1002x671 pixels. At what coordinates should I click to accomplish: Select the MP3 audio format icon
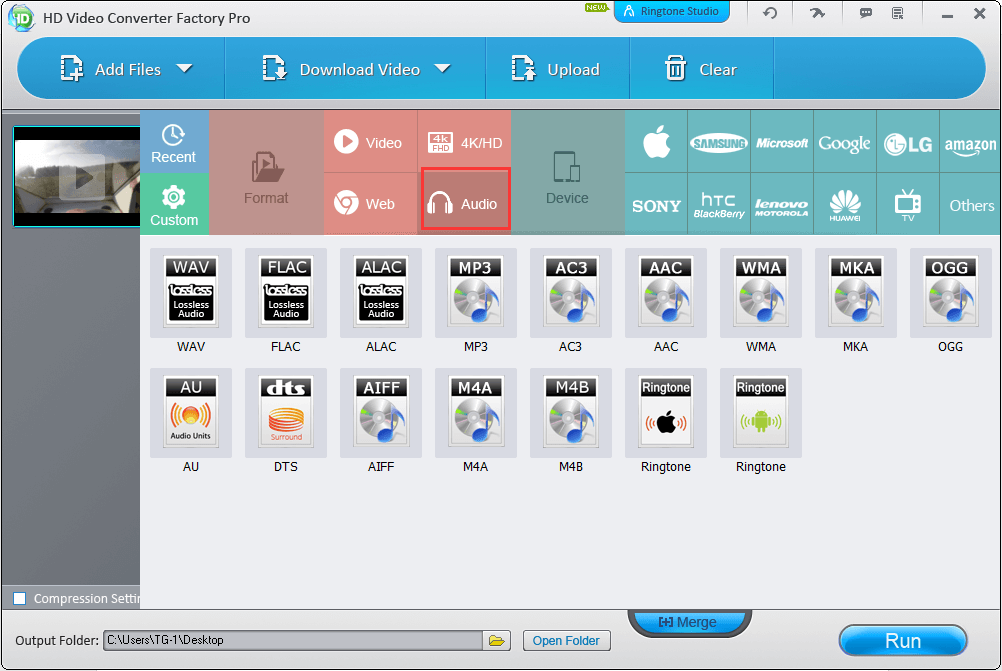tap(476, 292)
